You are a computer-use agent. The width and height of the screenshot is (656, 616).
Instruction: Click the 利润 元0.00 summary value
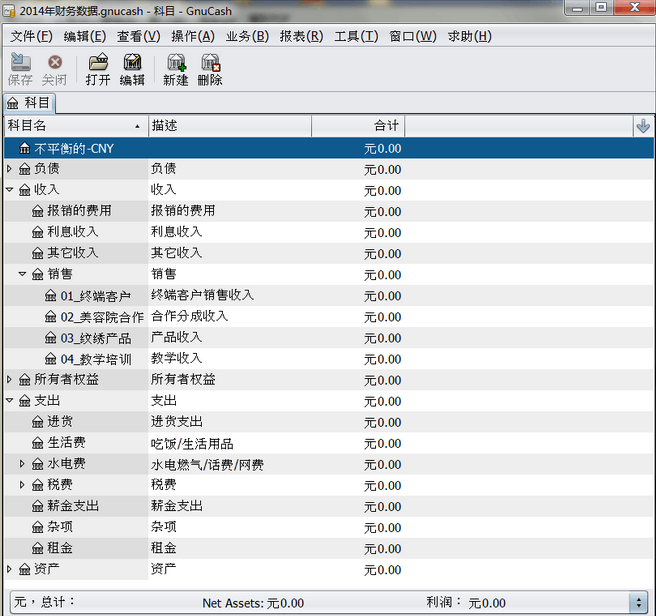487,603
